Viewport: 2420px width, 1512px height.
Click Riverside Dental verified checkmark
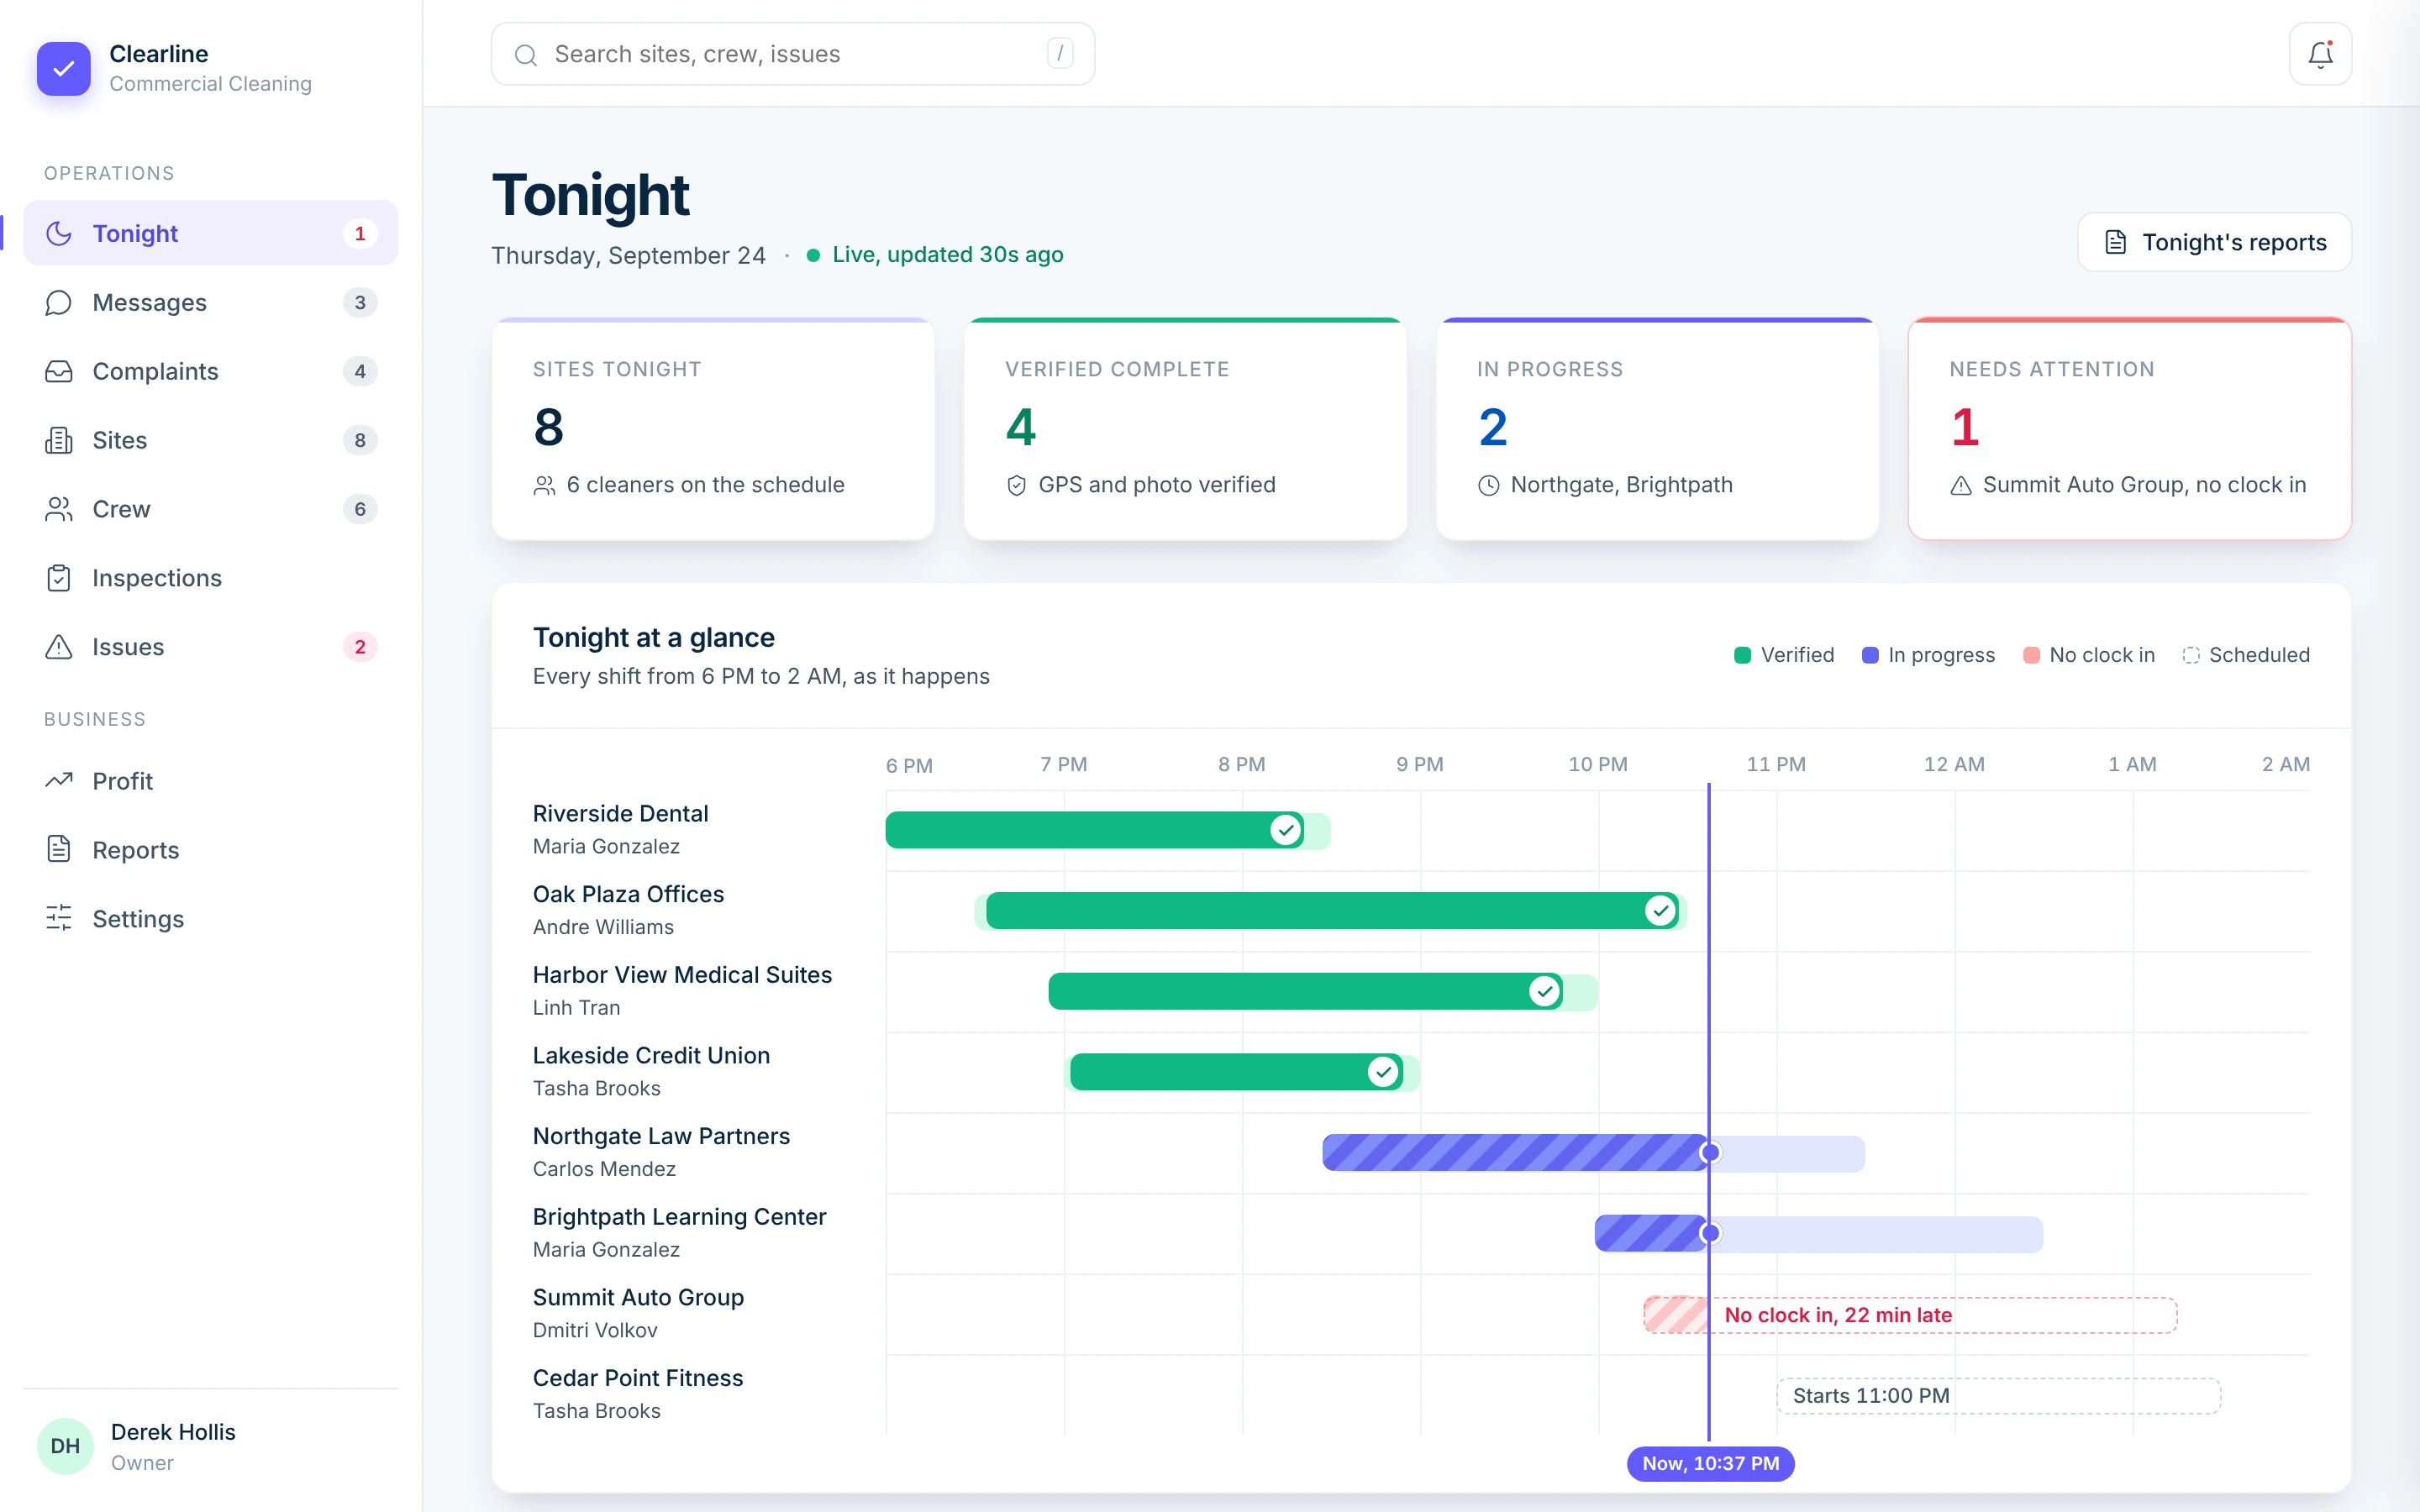pos(1285,830)
